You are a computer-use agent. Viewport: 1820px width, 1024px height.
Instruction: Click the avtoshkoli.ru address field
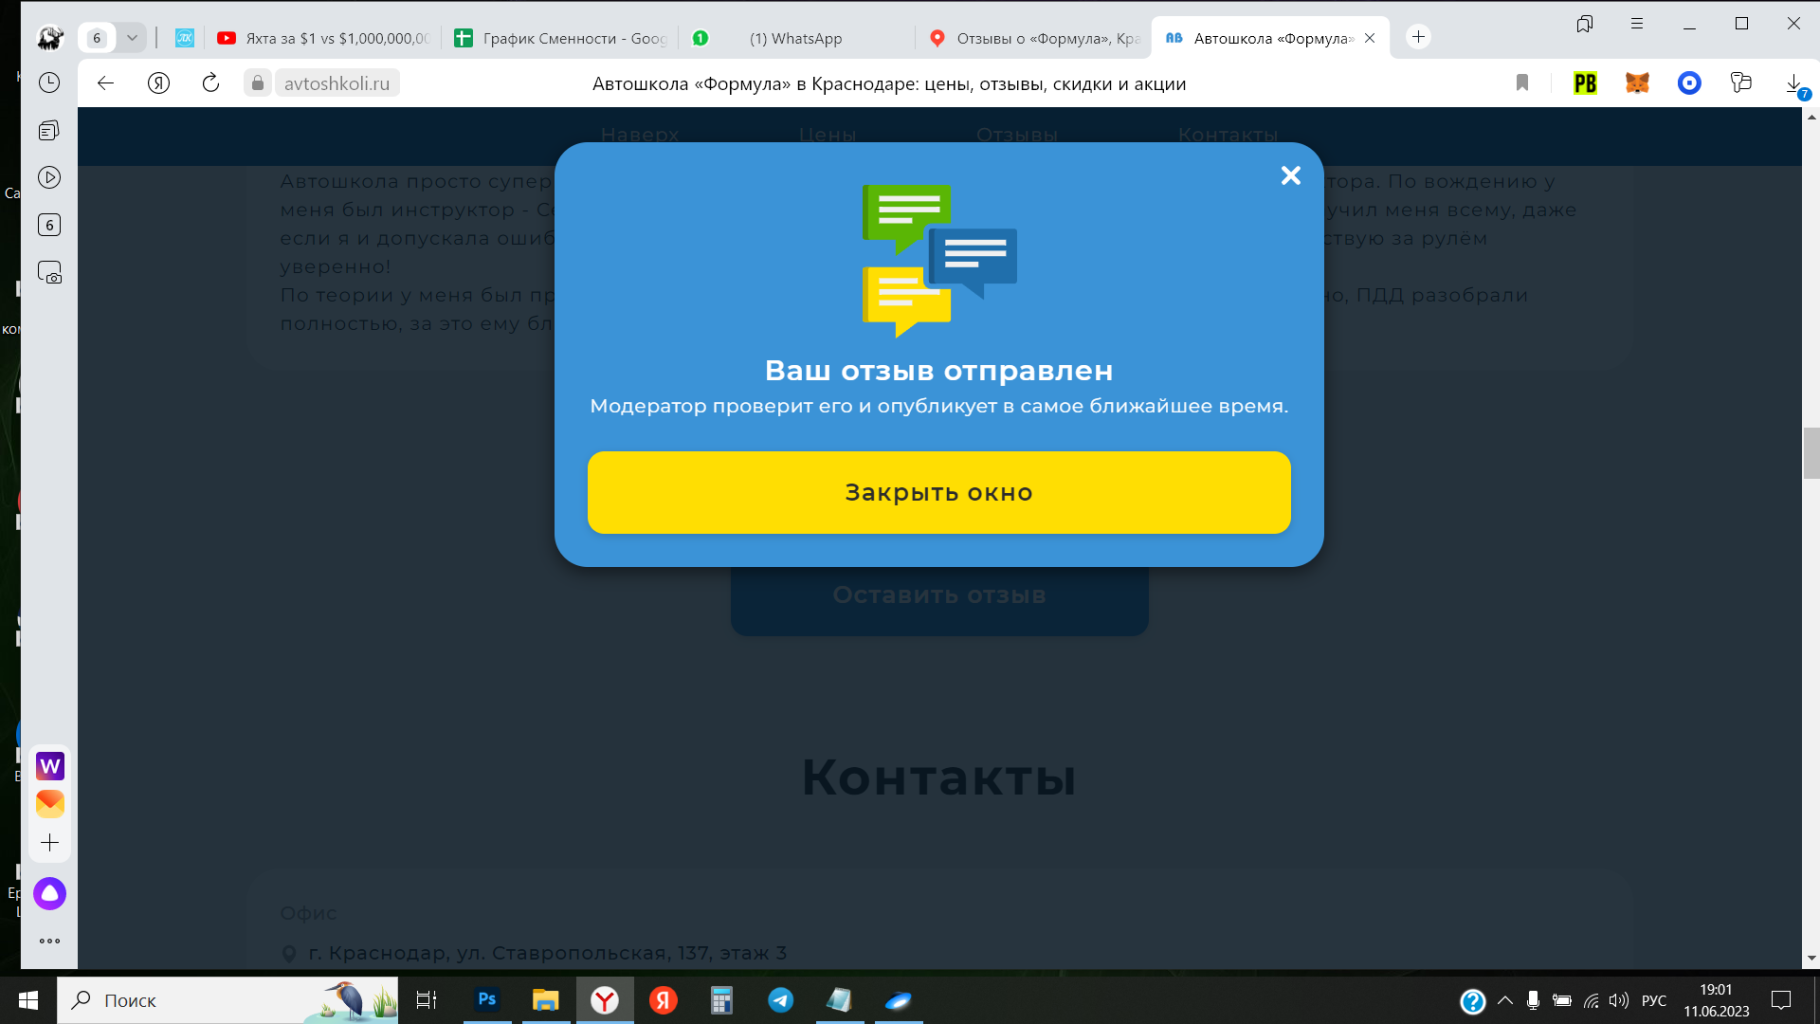coord(336,83)
